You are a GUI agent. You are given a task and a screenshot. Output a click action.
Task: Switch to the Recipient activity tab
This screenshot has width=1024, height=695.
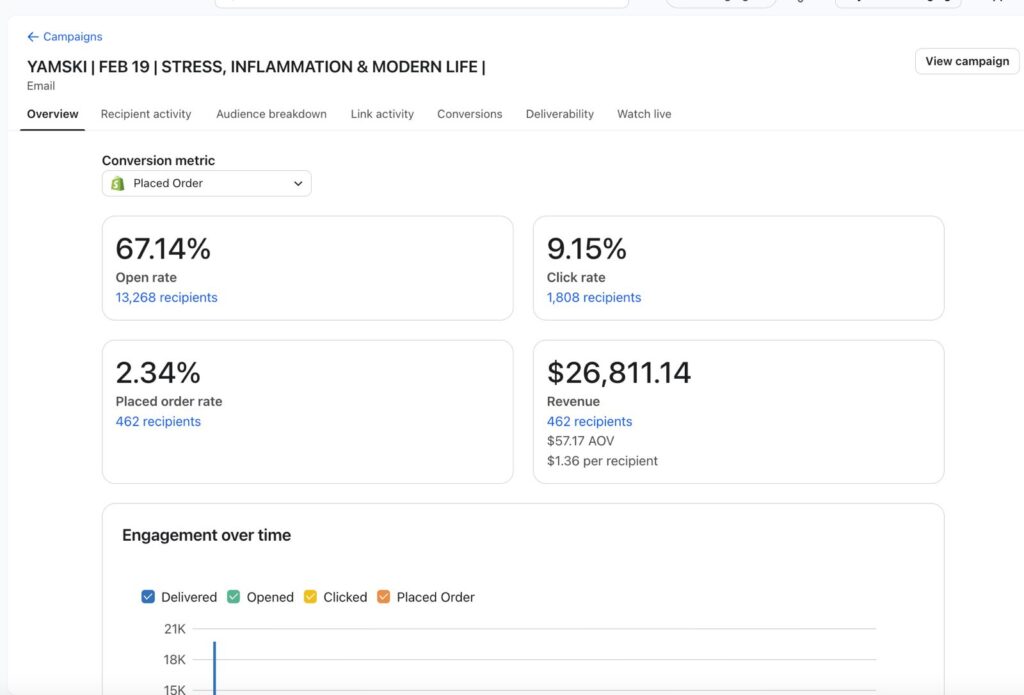[146, 114]
